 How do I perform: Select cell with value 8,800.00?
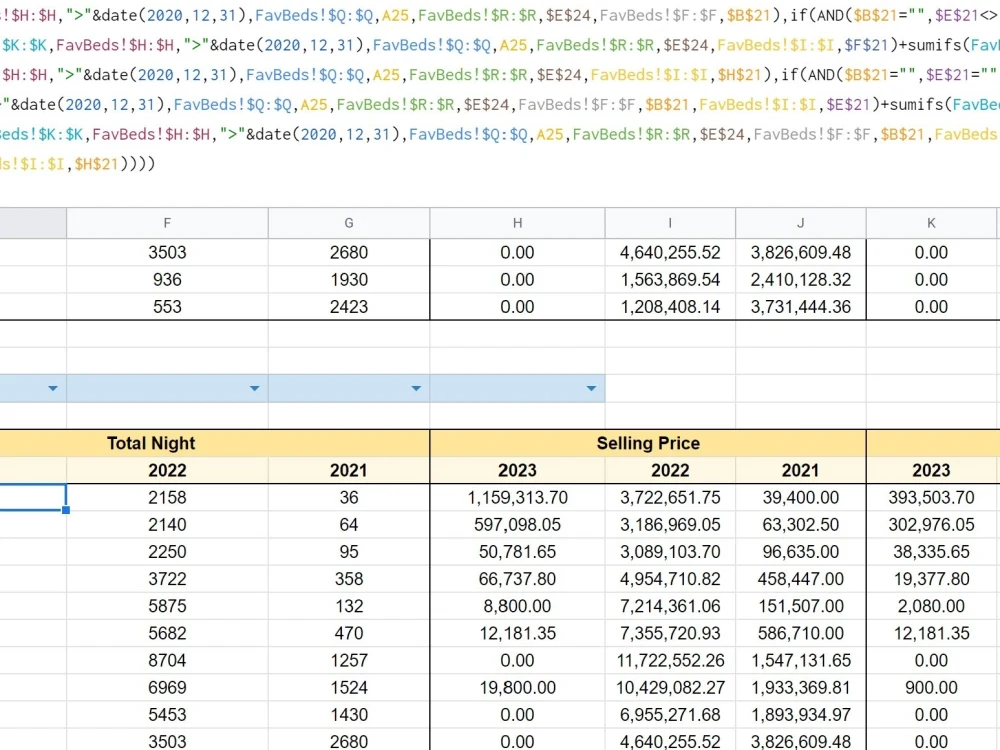pos(517,606)
